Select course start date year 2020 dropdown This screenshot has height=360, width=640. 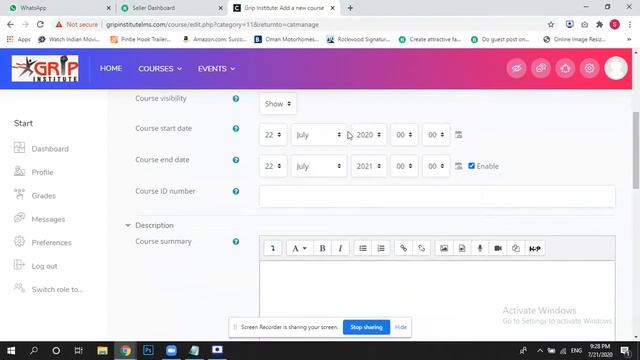coord(369,135)
